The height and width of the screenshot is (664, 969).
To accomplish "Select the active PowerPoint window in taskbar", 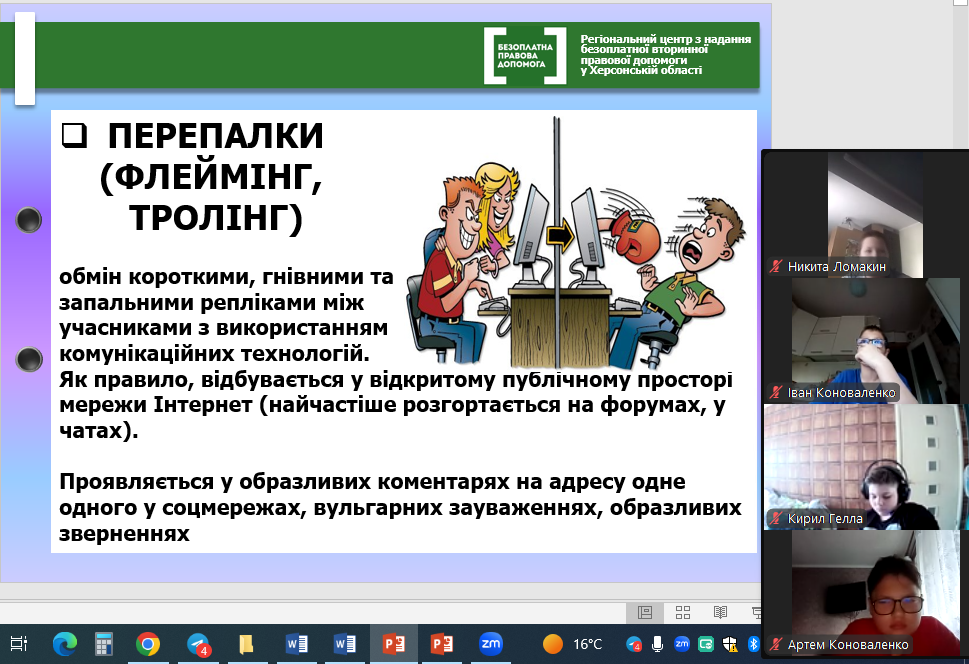I will 393,643.
